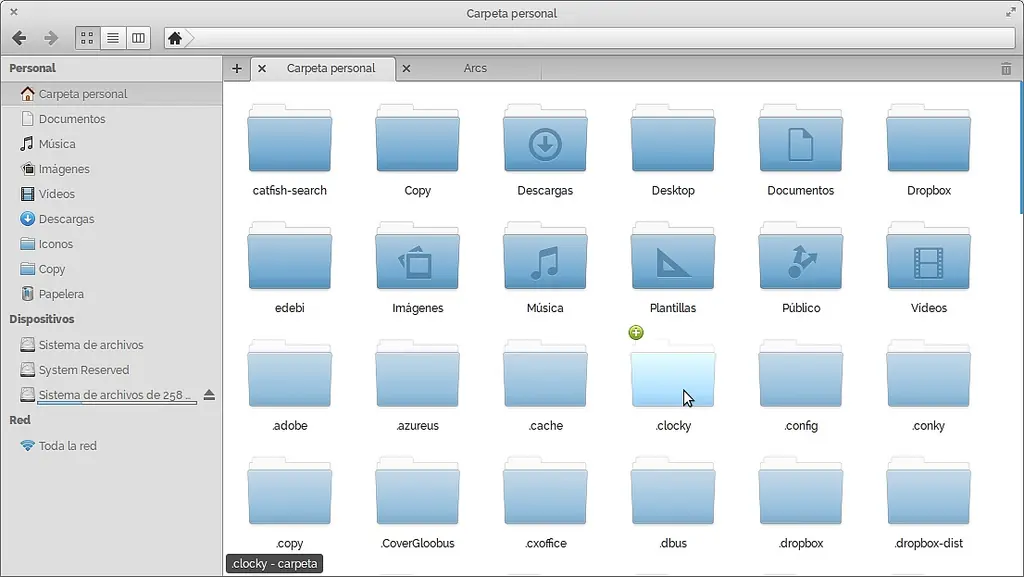
Task: Open Carpeta personal in sidebar
Action: tap(112, 94)
